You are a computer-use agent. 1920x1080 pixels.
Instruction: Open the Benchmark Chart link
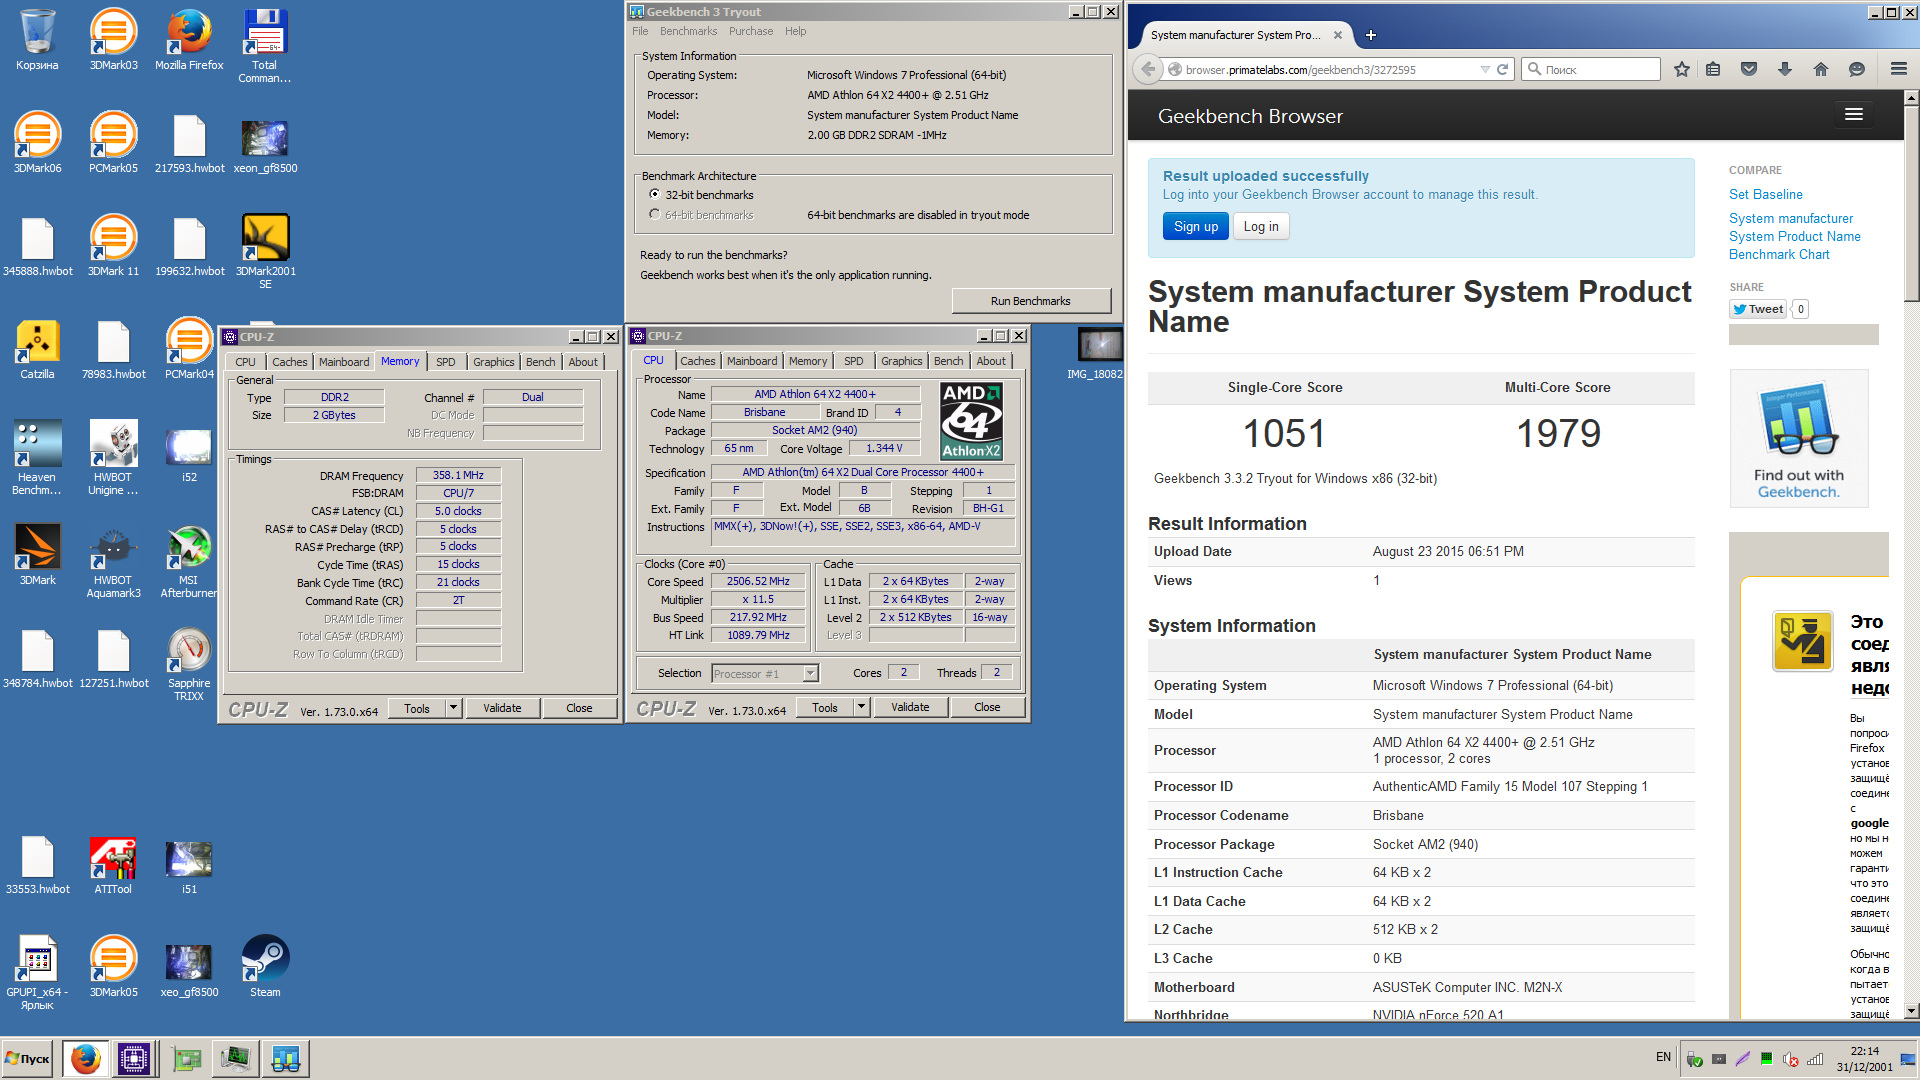click(1779, 254)
